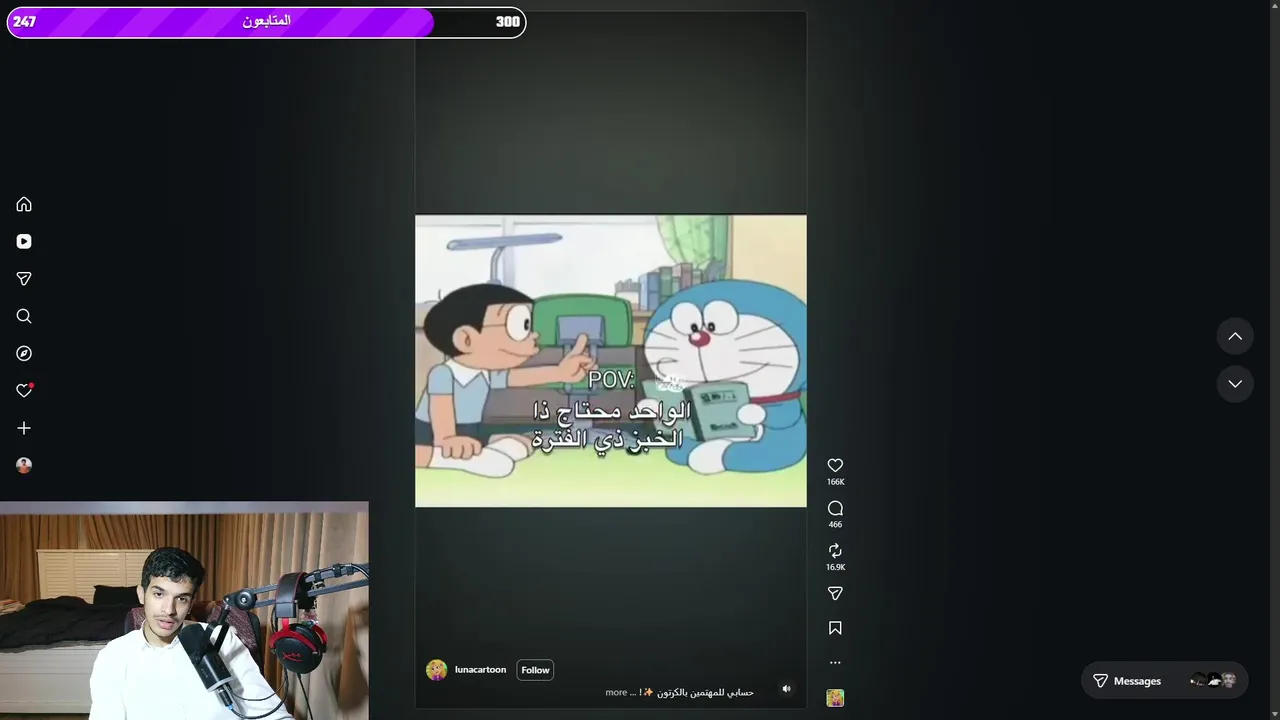1280x720 pixels.
Task: Open direct messages paper plane in sidebar
Action: [24, 279]
